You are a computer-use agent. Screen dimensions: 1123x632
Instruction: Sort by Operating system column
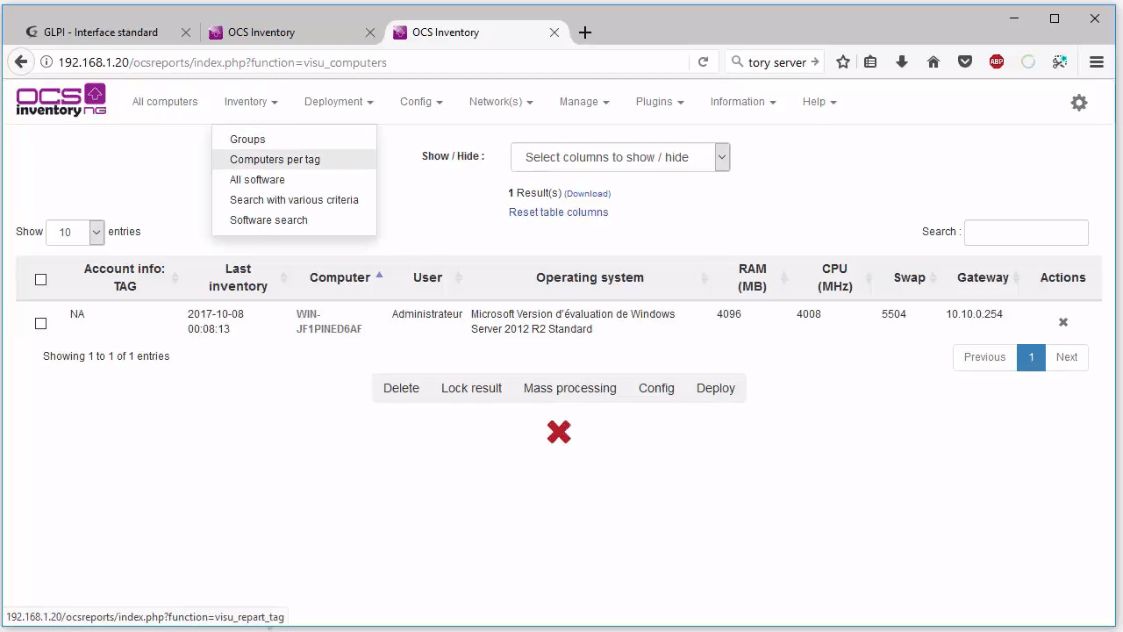pyautogui.click(x=589, y=277)
